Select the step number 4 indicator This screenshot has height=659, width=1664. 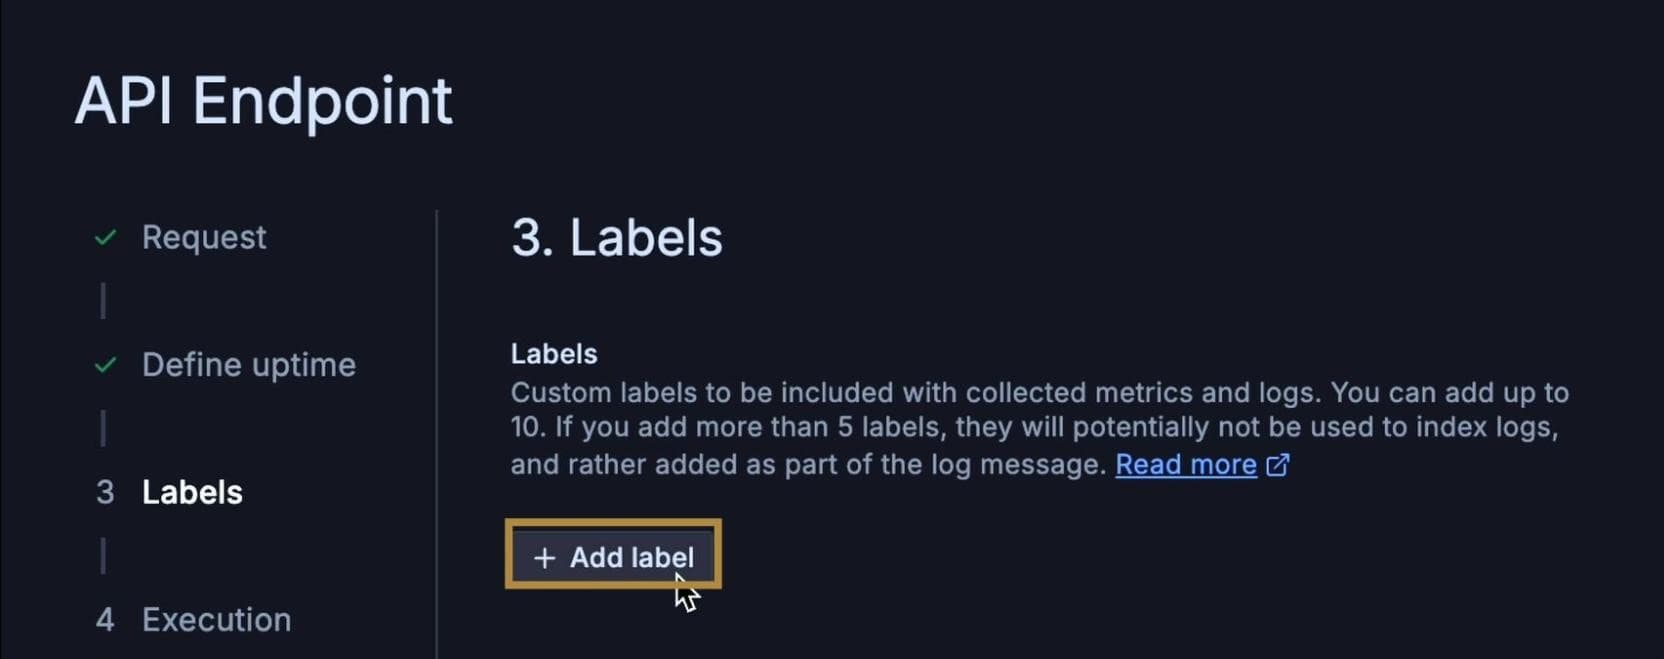pyautogui.click(x=104, y=620)
